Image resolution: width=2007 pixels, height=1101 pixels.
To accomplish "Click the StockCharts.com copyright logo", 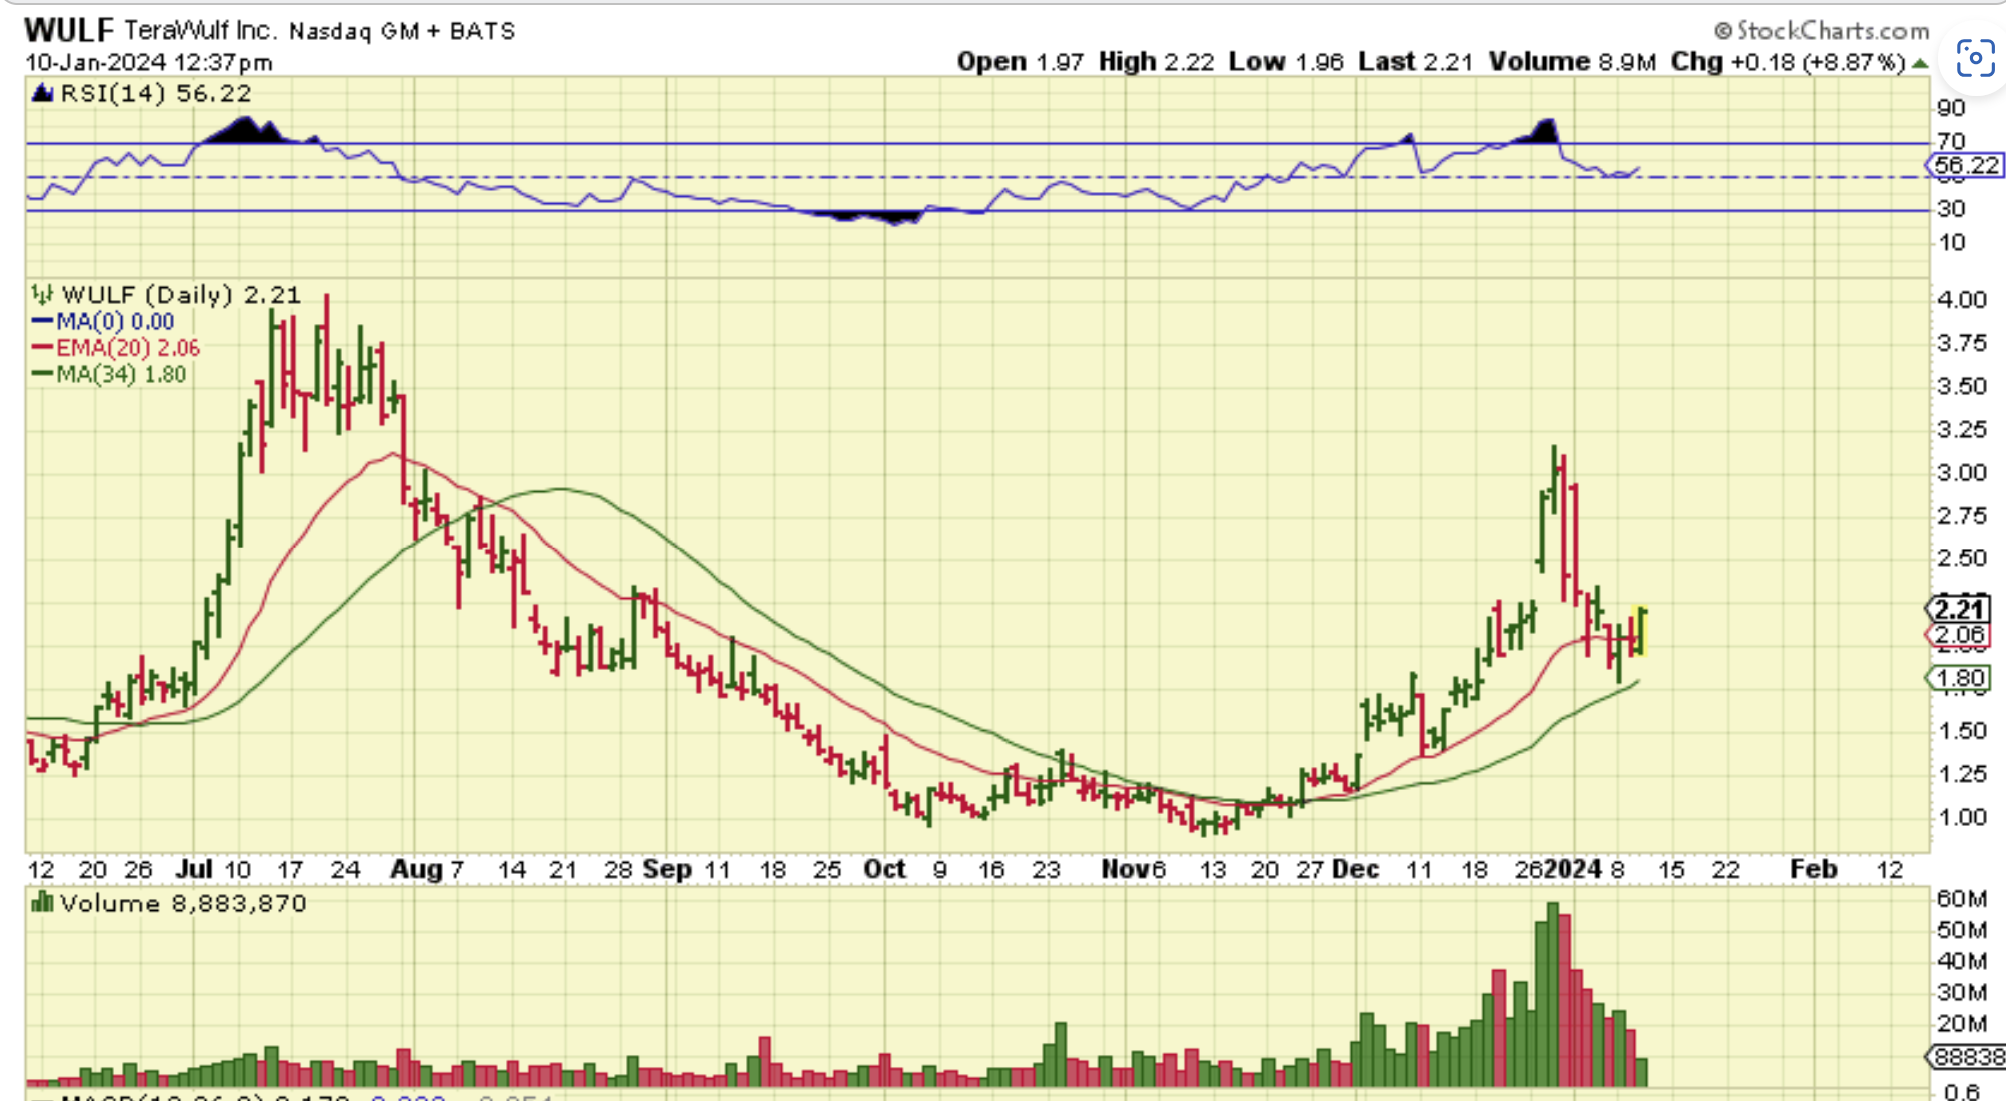I will (1821, 30).
